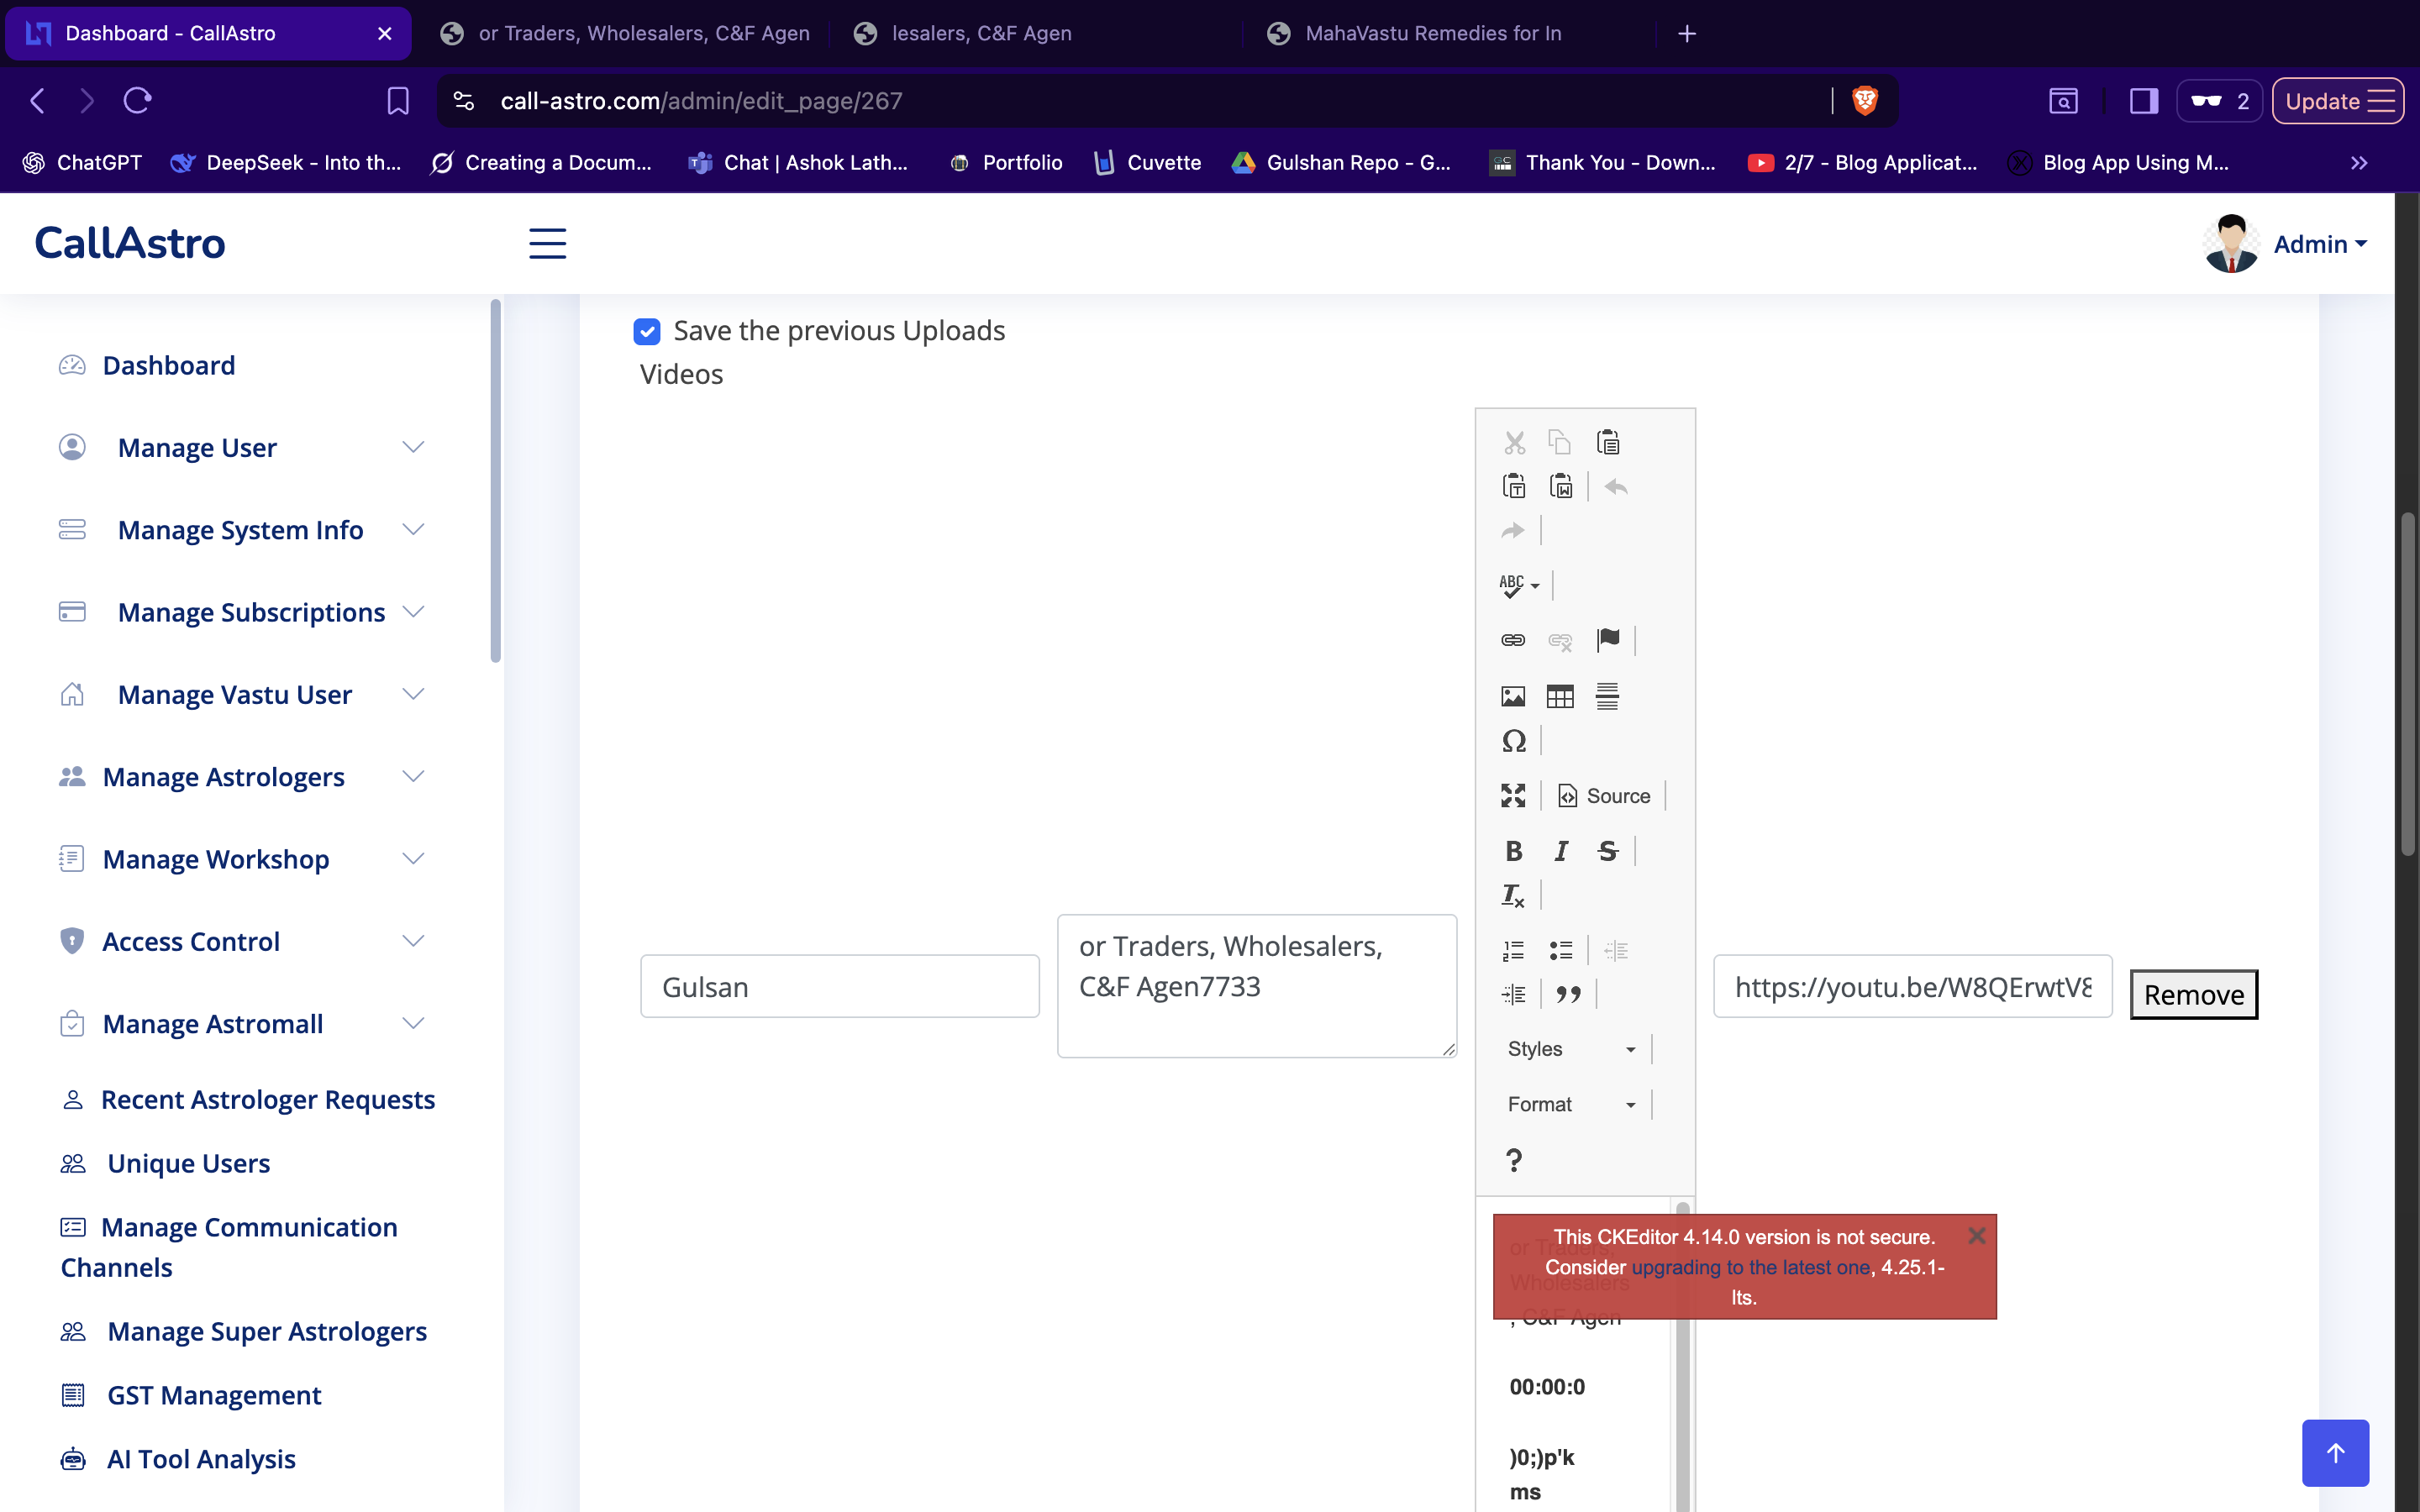Click the Cut icon in editor toolbar
The image size is (2420, 1512).
1514,442
